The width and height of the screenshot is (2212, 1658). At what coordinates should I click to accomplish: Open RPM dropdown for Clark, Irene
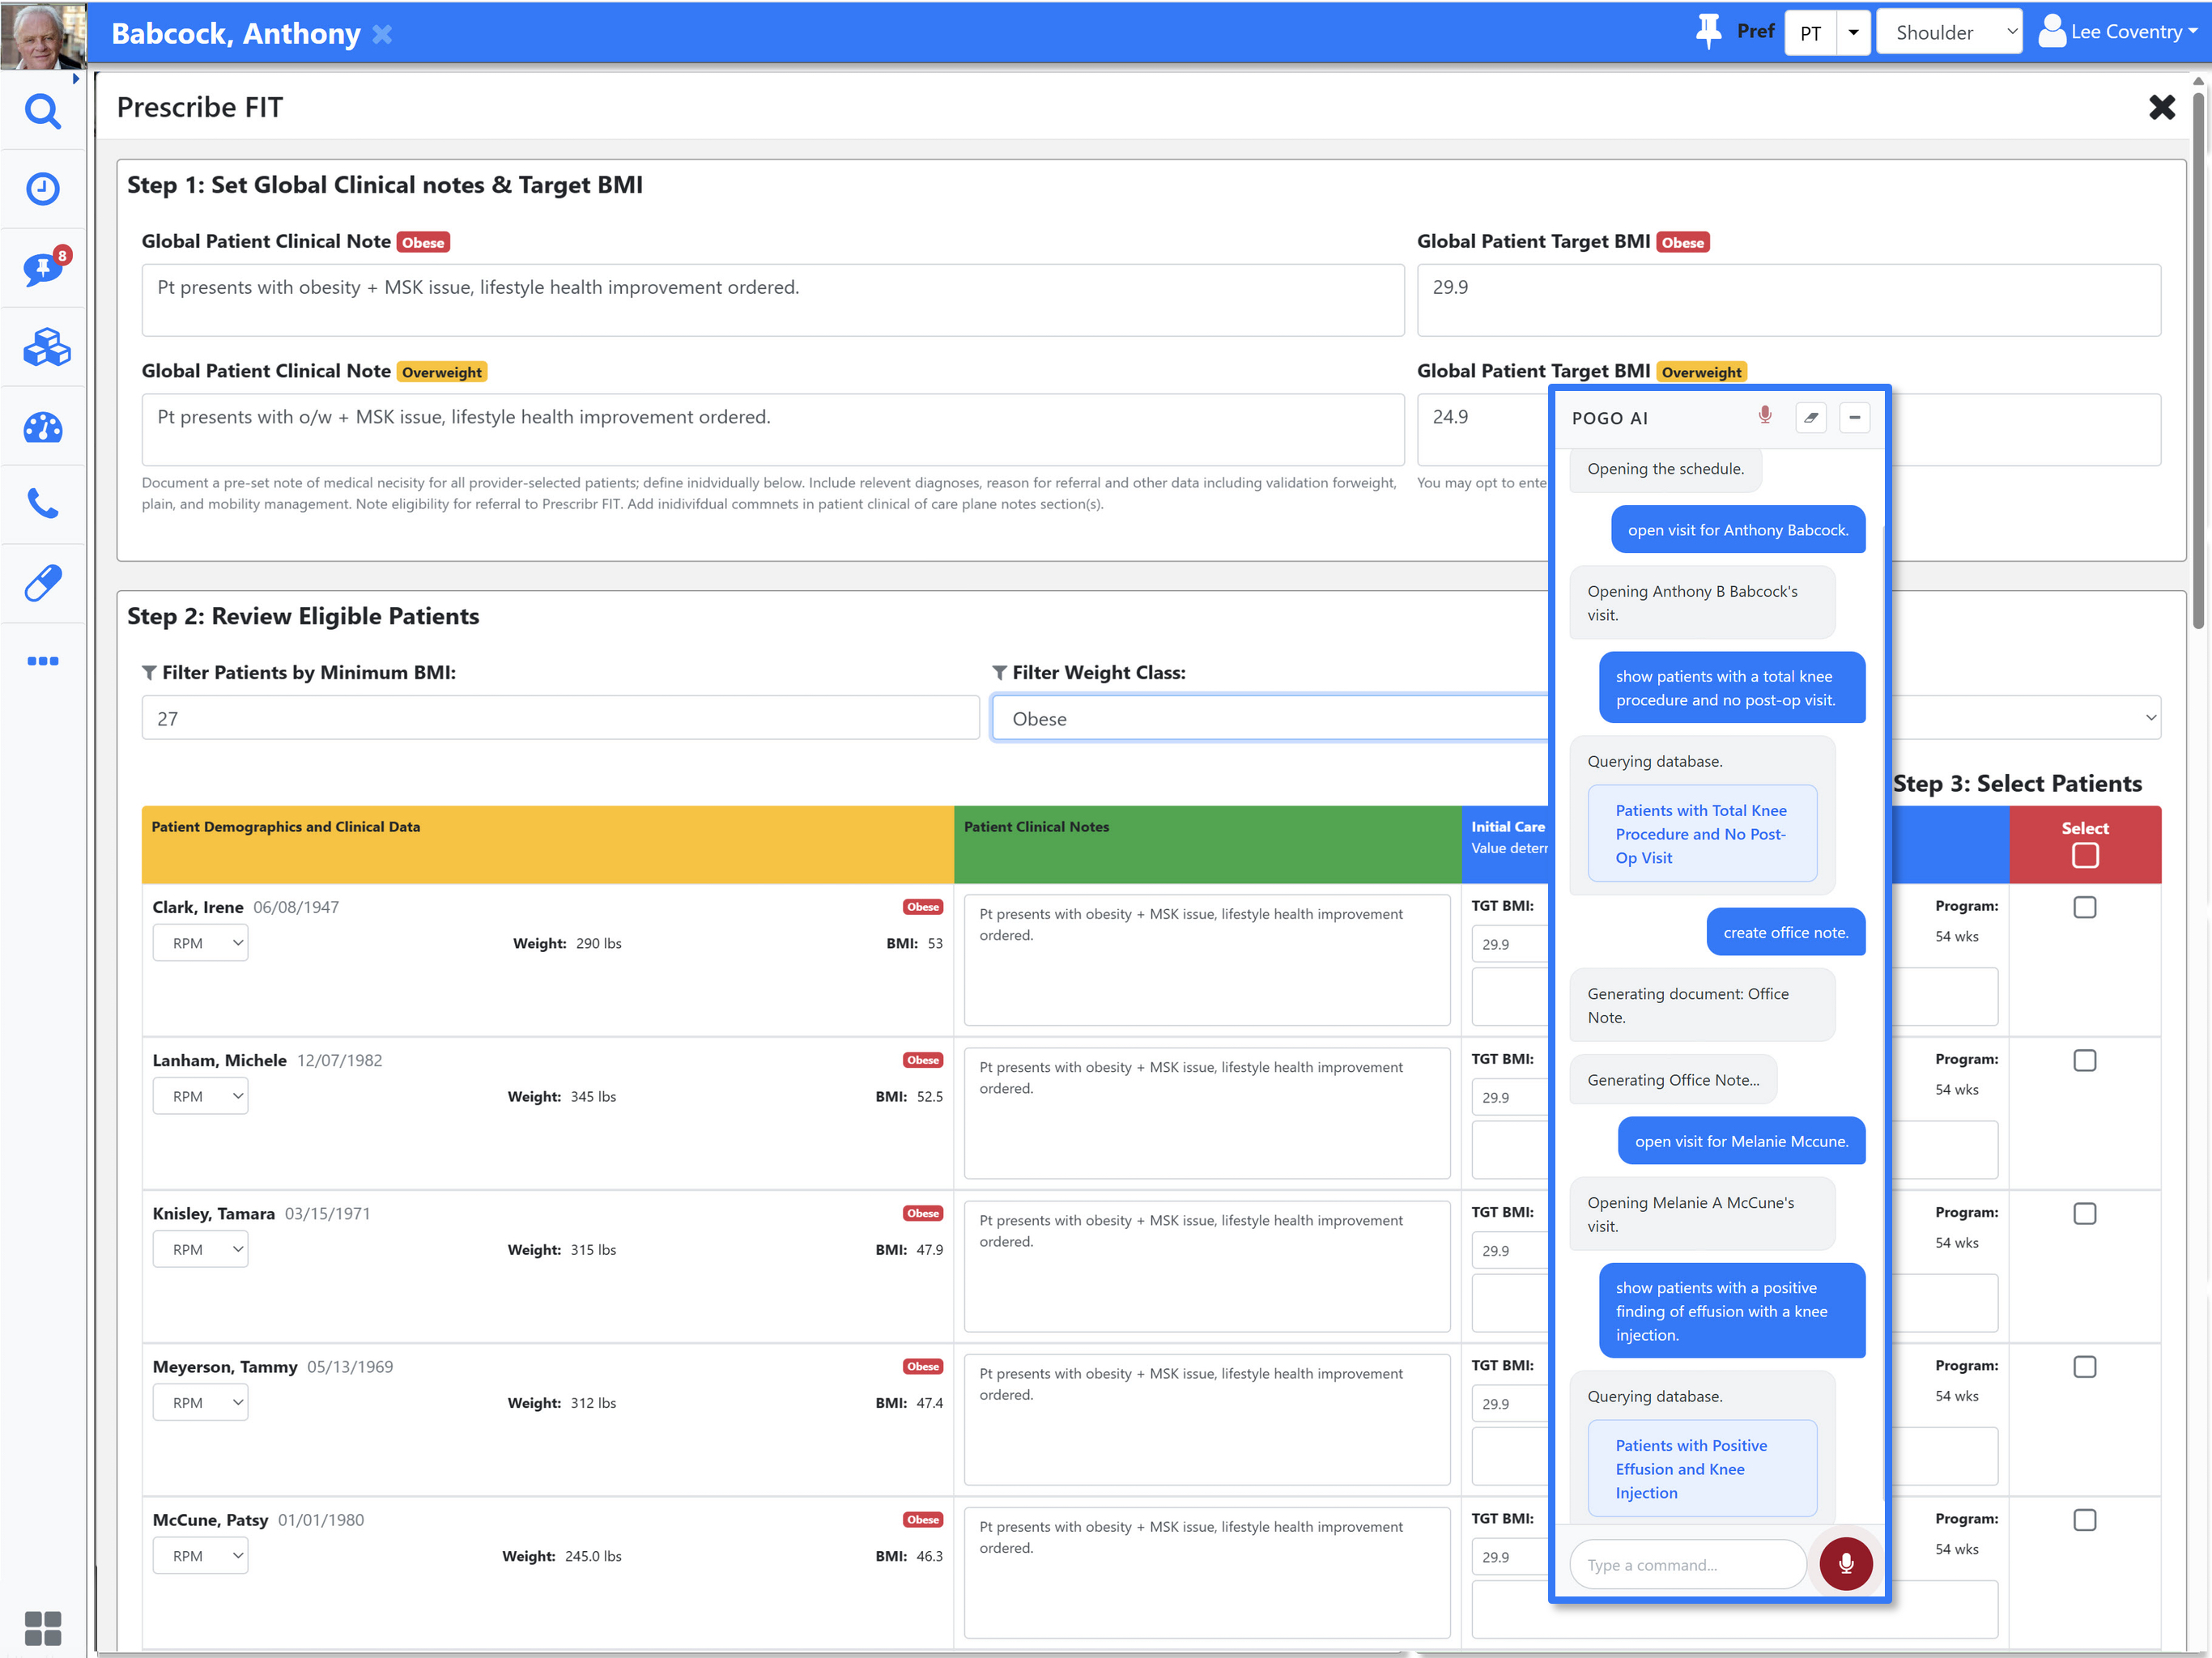pyautogui.click(x=200, y=943)
